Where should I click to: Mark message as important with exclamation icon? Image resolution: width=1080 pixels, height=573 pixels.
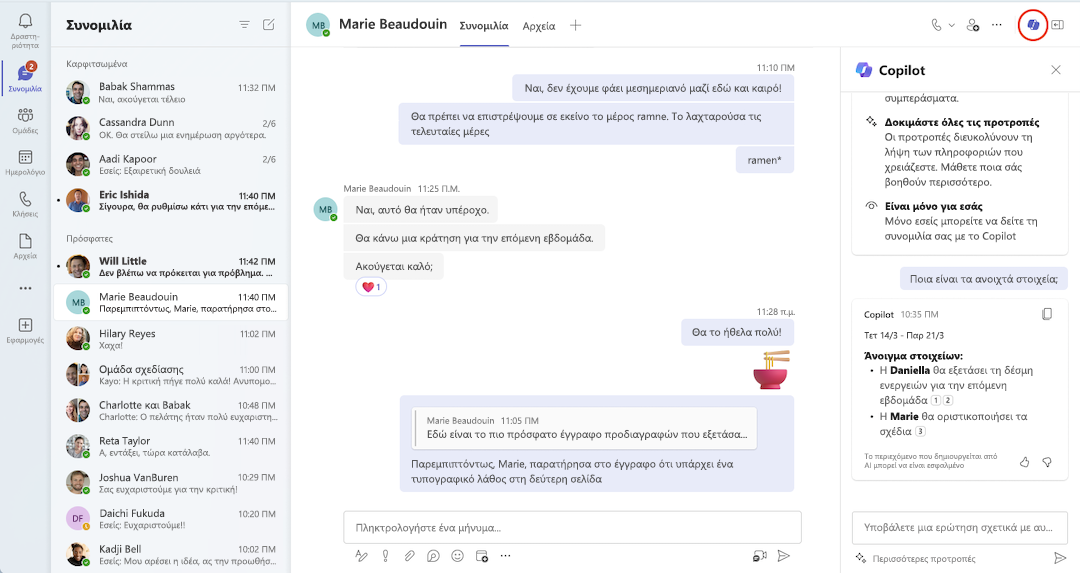(x=386, y=556)
